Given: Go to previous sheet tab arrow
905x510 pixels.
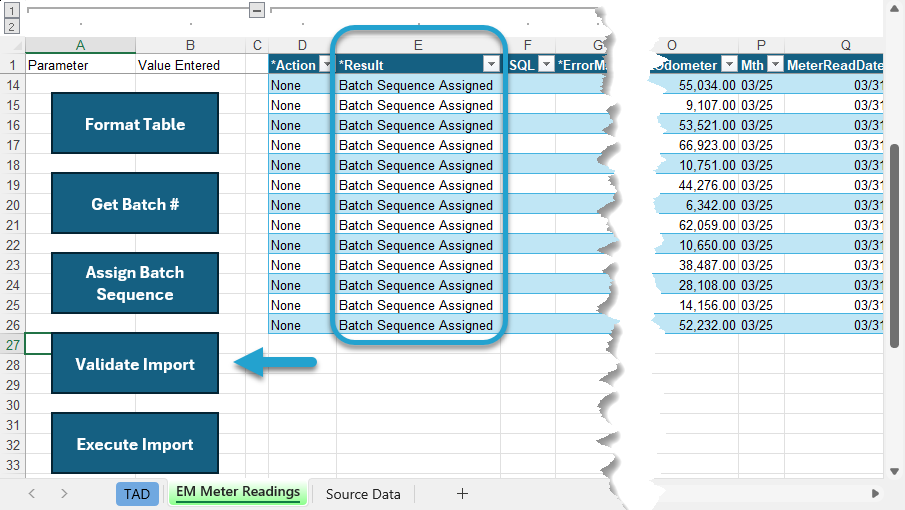Looking at the screenshot, I should 32,494.
